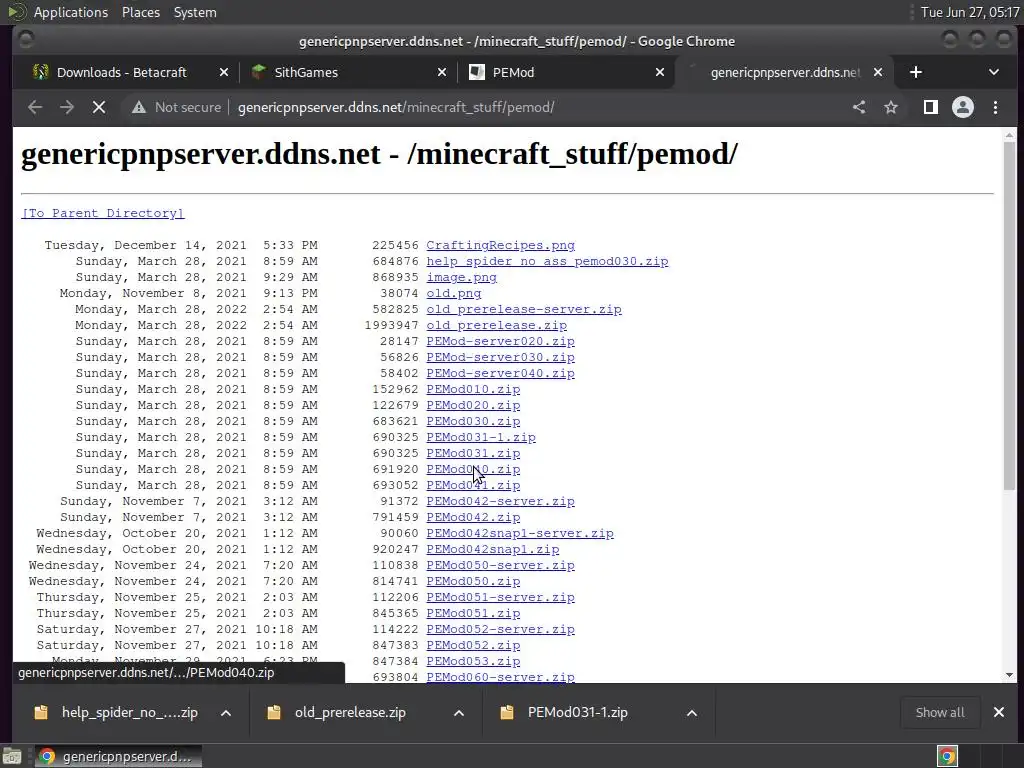Expand options for old_prerelease.zip download
The width and height of the screenshot is (1024, 768).
pos(459,712)
